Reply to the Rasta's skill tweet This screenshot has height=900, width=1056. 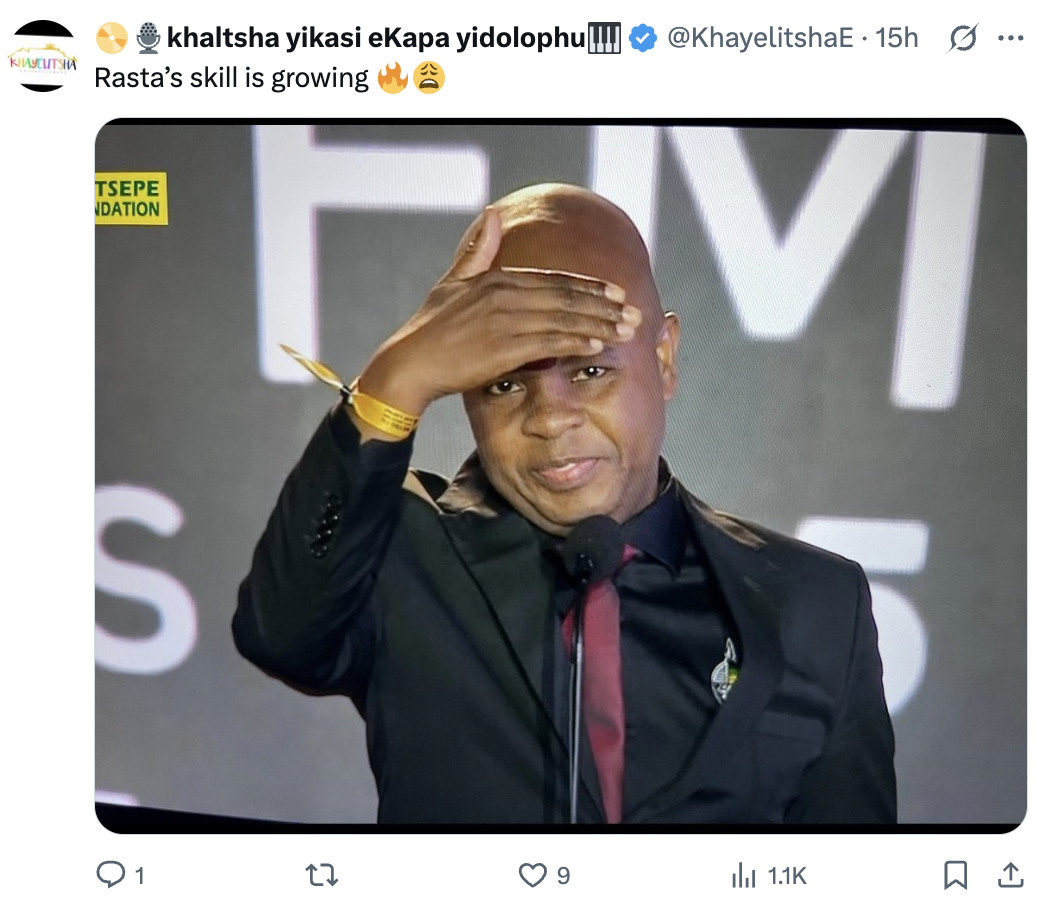[x=109, y=876]
